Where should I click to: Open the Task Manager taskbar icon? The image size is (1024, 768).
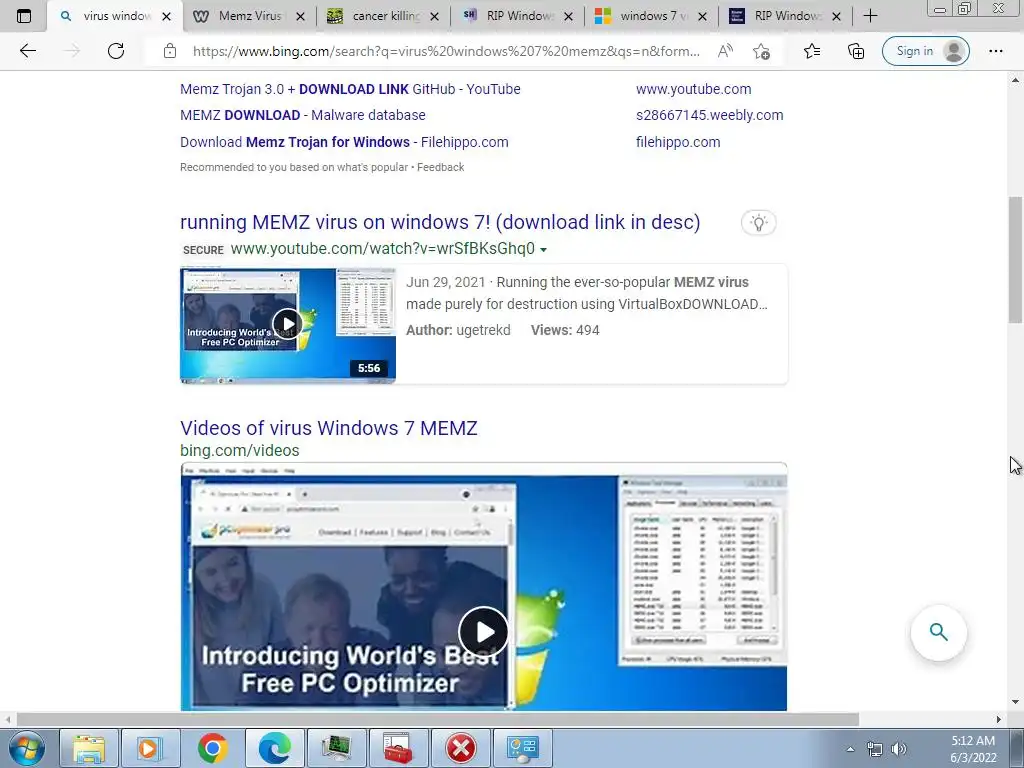tap(337, 748)
